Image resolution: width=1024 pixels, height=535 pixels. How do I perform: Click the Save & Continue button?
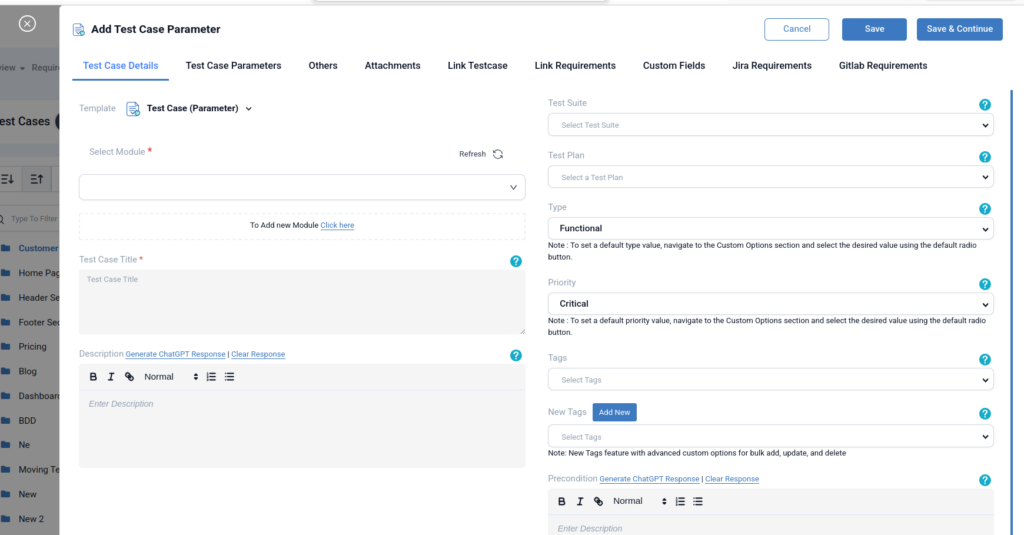point(959,29)
